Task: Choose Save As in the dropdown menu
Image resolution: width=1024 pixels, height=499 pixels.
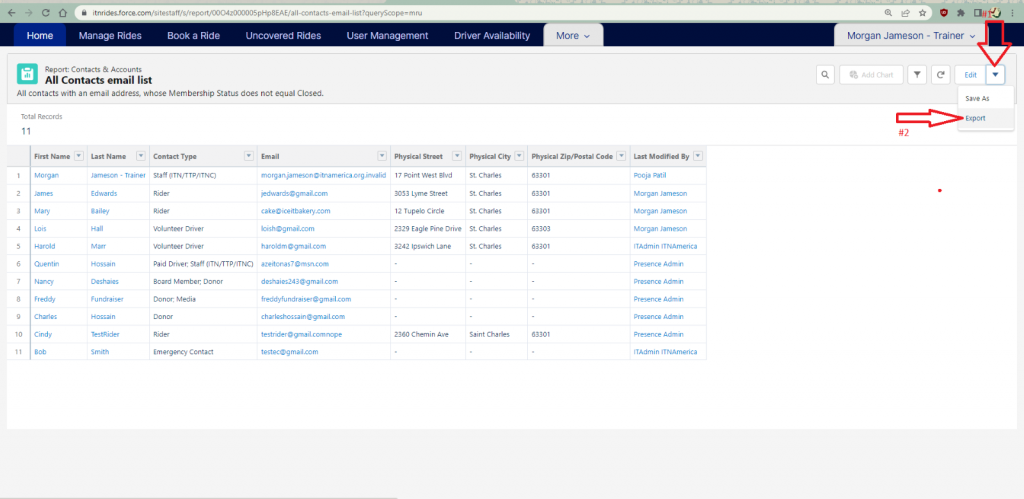Action: pyautogui.click(x=977, y=98)
